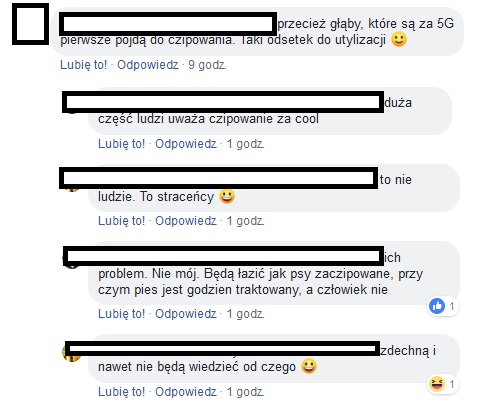Click the laughing haha reaction icon
This screenshot has width=488, height=408.
pyautogui.click(x=437, y=384)
